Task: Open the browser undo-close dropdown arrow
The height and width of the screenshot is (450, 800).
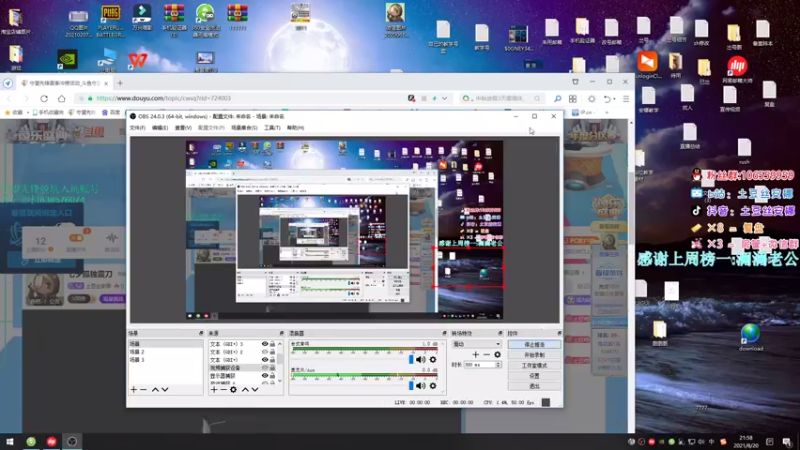Action: tap(614, 98)
